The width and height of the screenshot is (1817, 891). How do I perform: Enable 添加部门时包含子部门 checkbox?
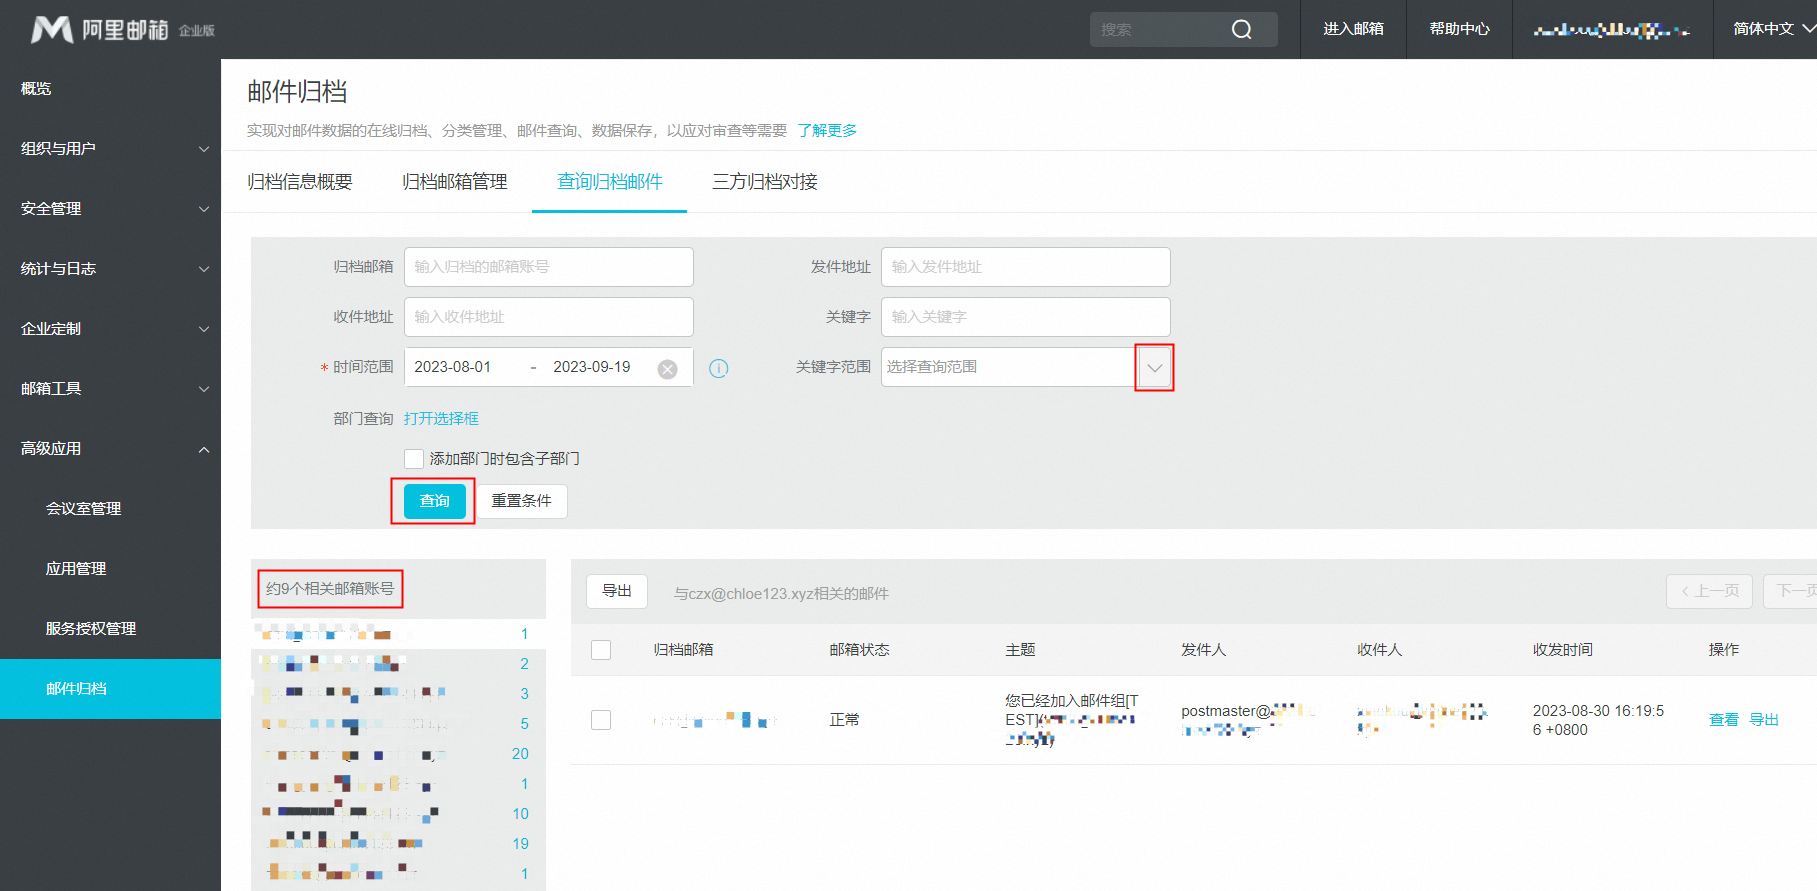pyautogui.click(x=414, y=459)
